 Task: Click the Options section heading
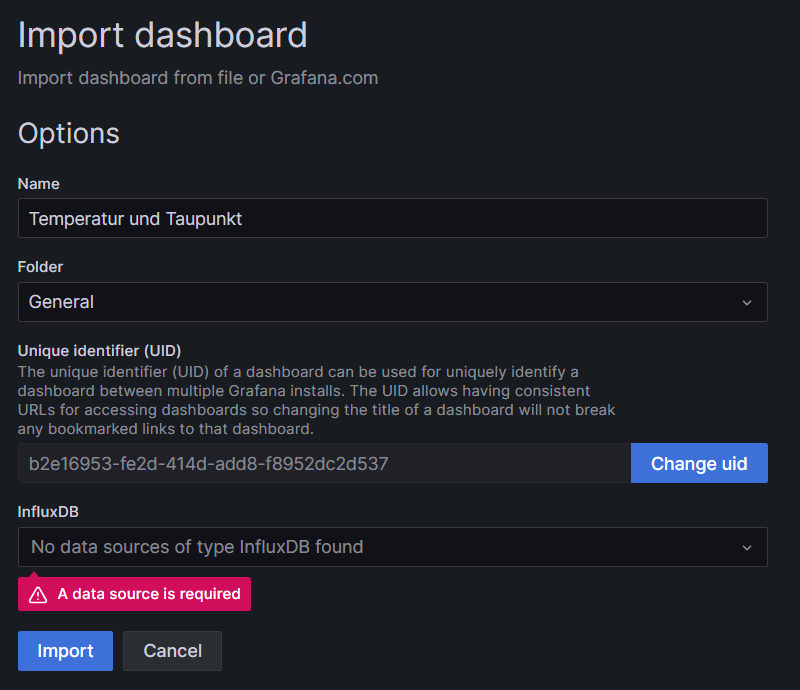point(68,134)
